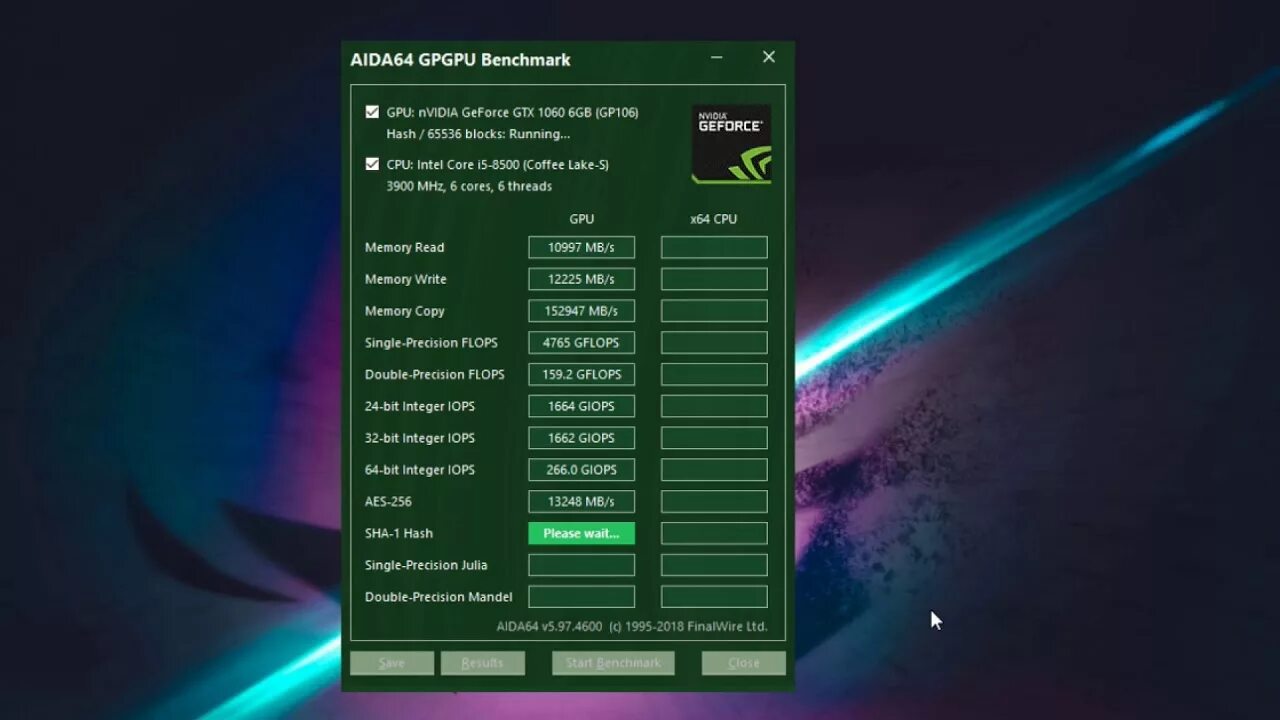Image resolution: width=1280 pixels, height=720 pixels.
Task: Uncheck the CPU Intel Core i5-8500 checkbox
Action: (x=372, y=164)
